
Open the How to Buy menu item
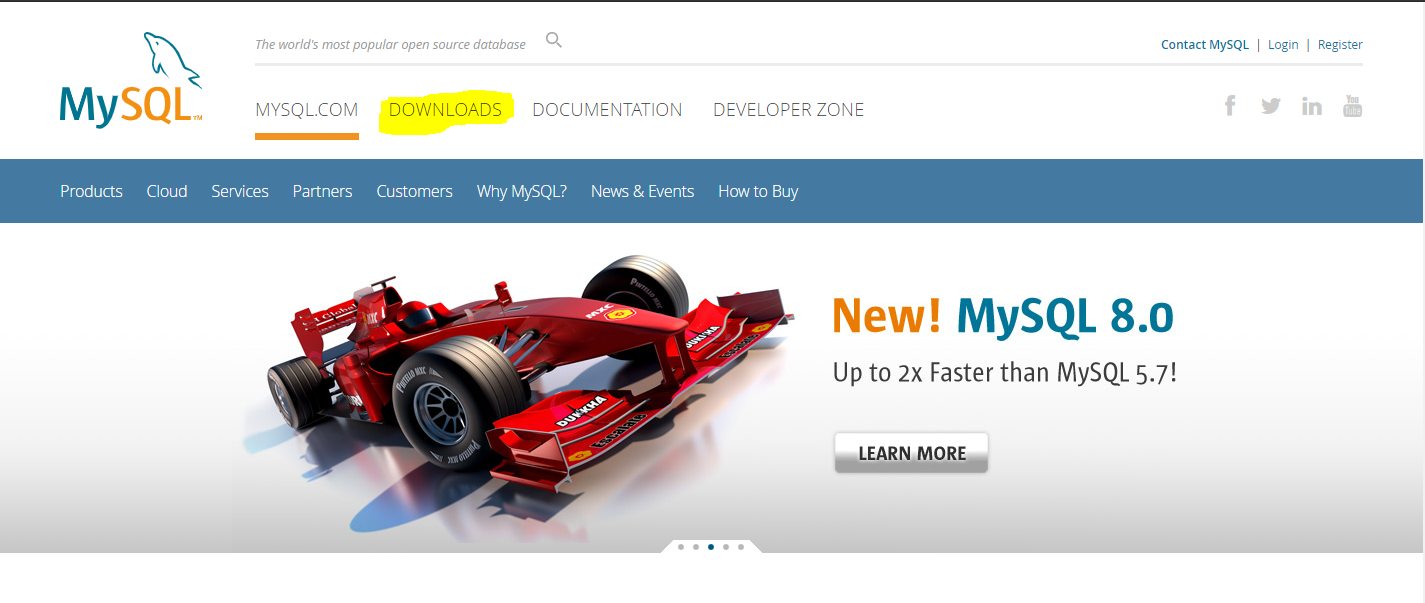coord(758,191)
